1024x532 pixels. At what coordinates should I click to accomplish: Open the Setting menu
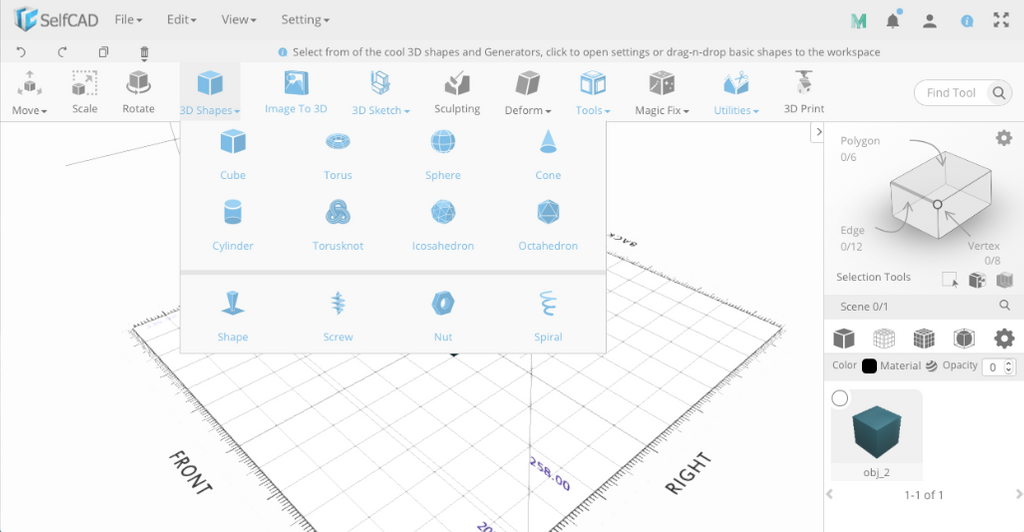coord(305,20)
